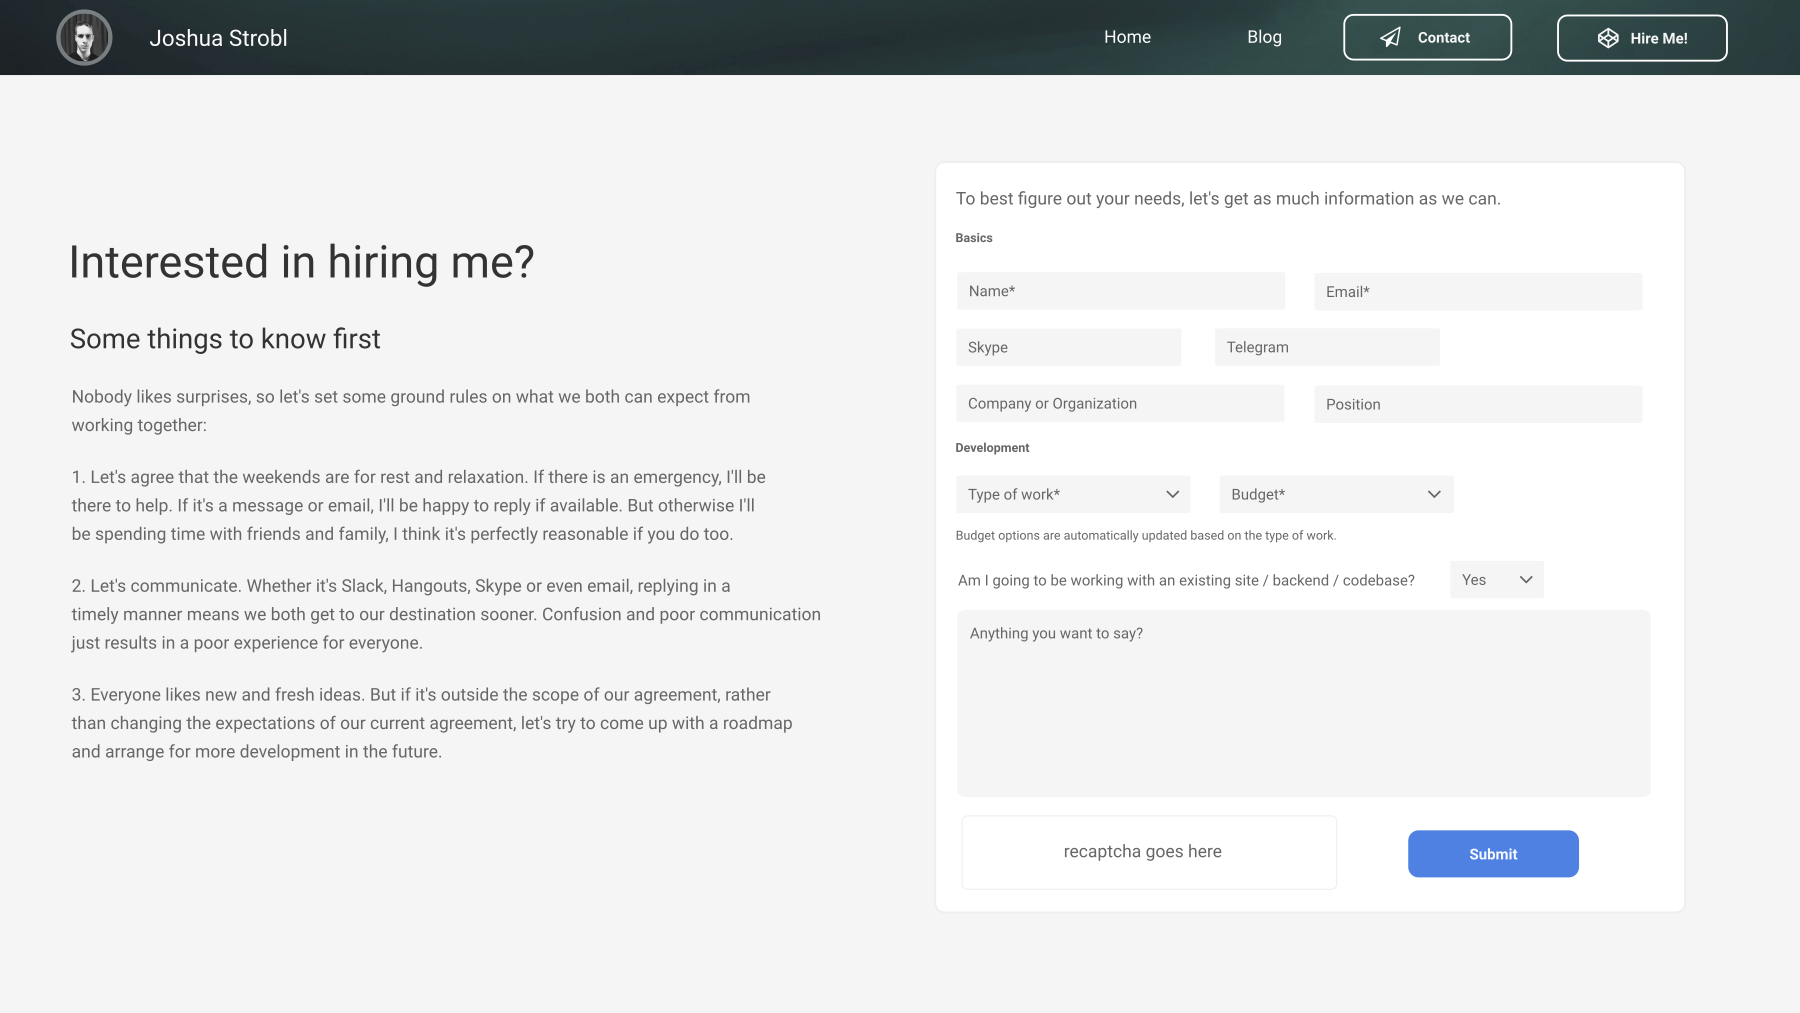1800x1013 pixels.
Task: Click the Codepen-style icon in Hire Me
Action: 1608,38
